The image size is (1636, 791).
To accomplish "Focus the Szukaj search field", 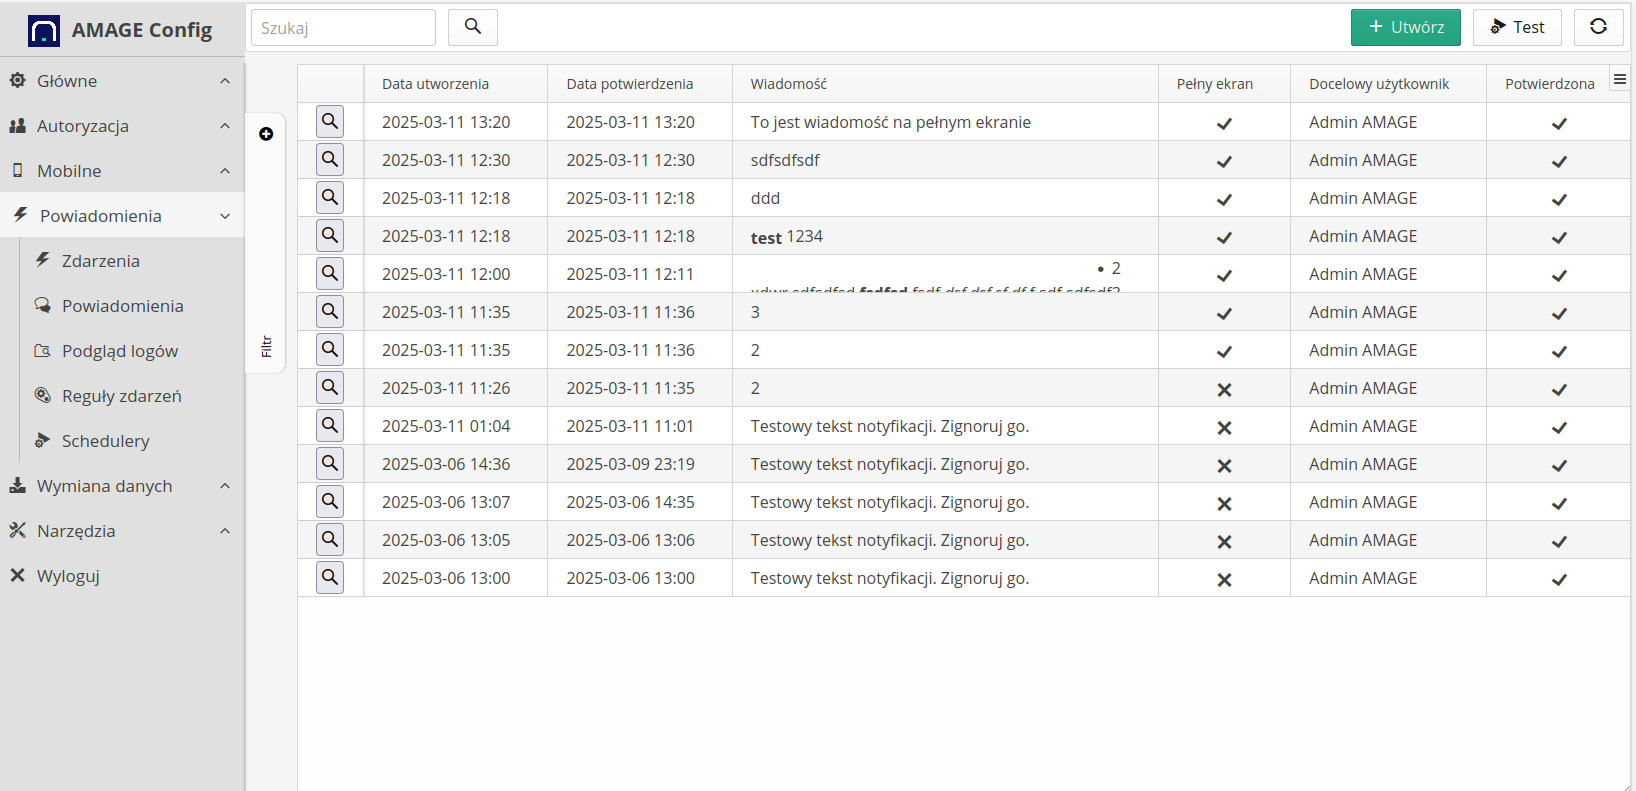I will 343,28.
